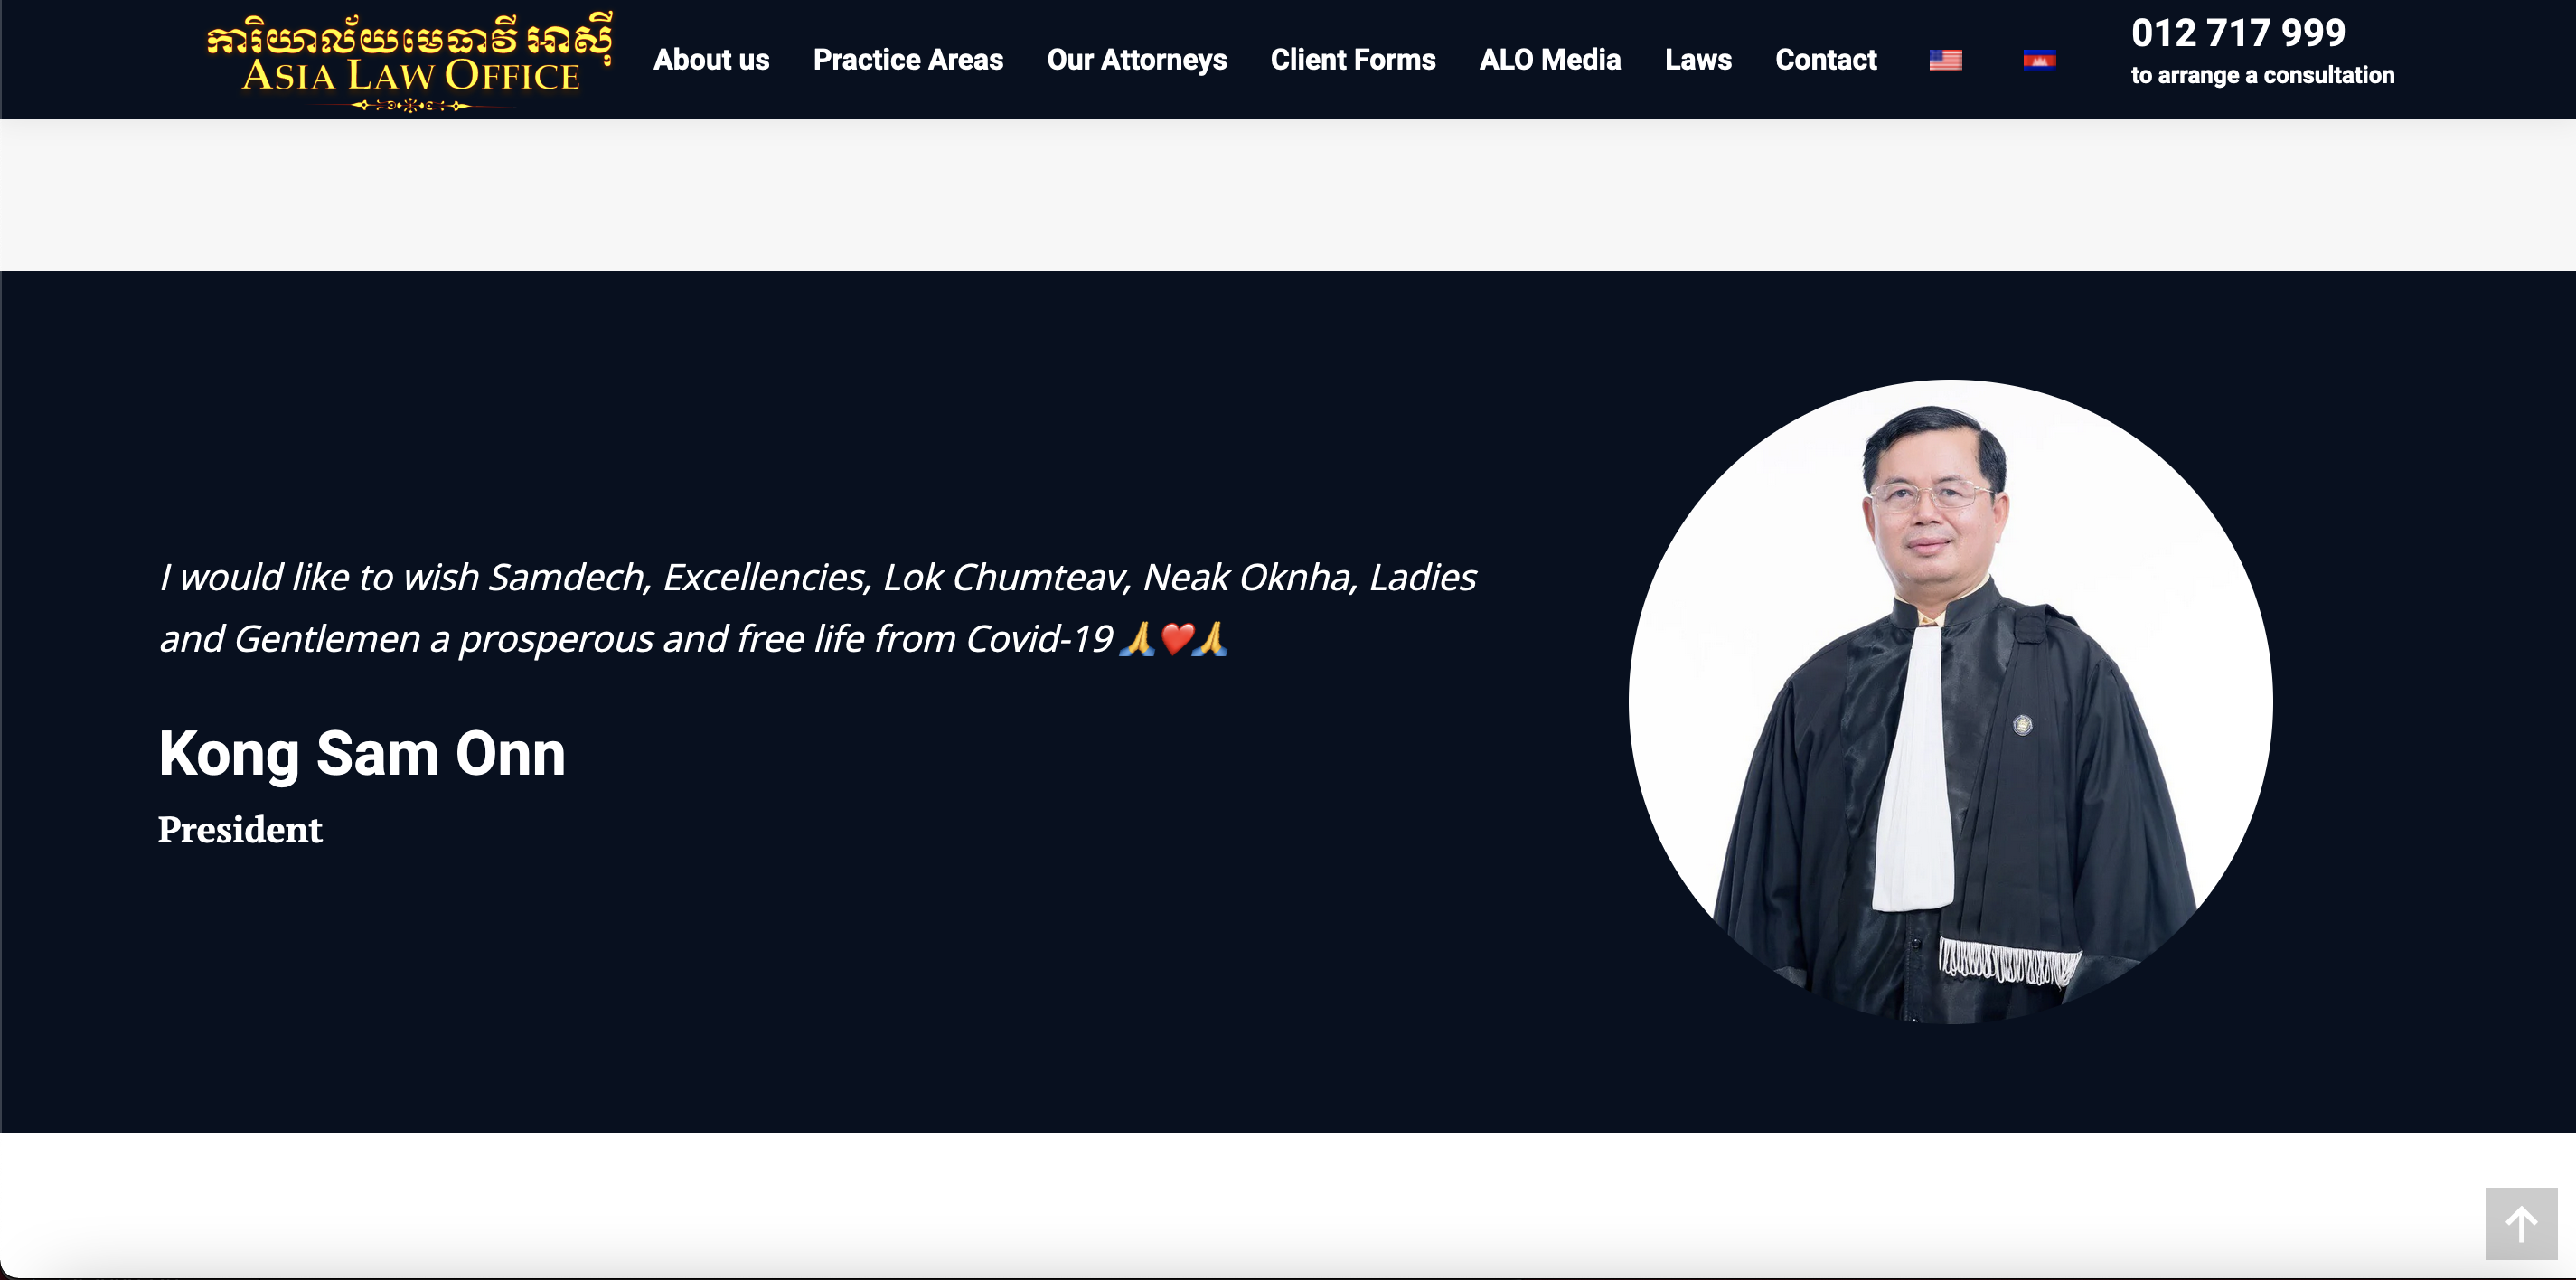Switch language via the Cambodian flag icon
The height and width of the screenshot is (1280, 2576).
[2039, 61]
